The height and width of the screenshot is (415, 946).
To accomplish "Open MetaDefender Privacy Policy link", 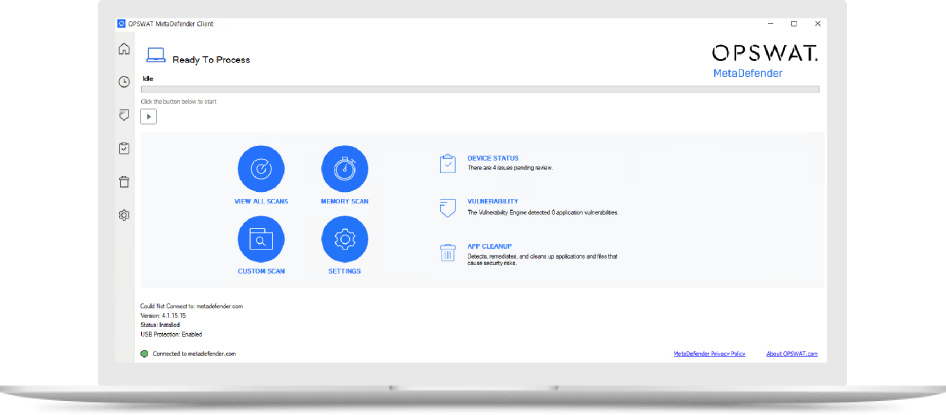I will [710, 354].
